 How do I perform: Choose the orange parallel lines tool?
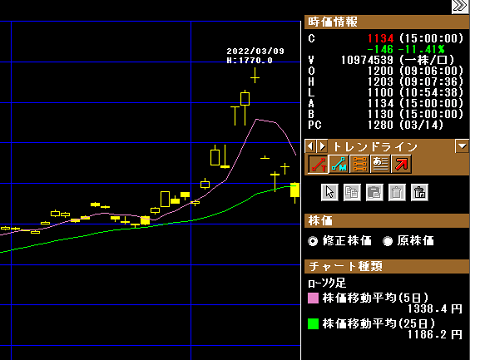point(359,164)
